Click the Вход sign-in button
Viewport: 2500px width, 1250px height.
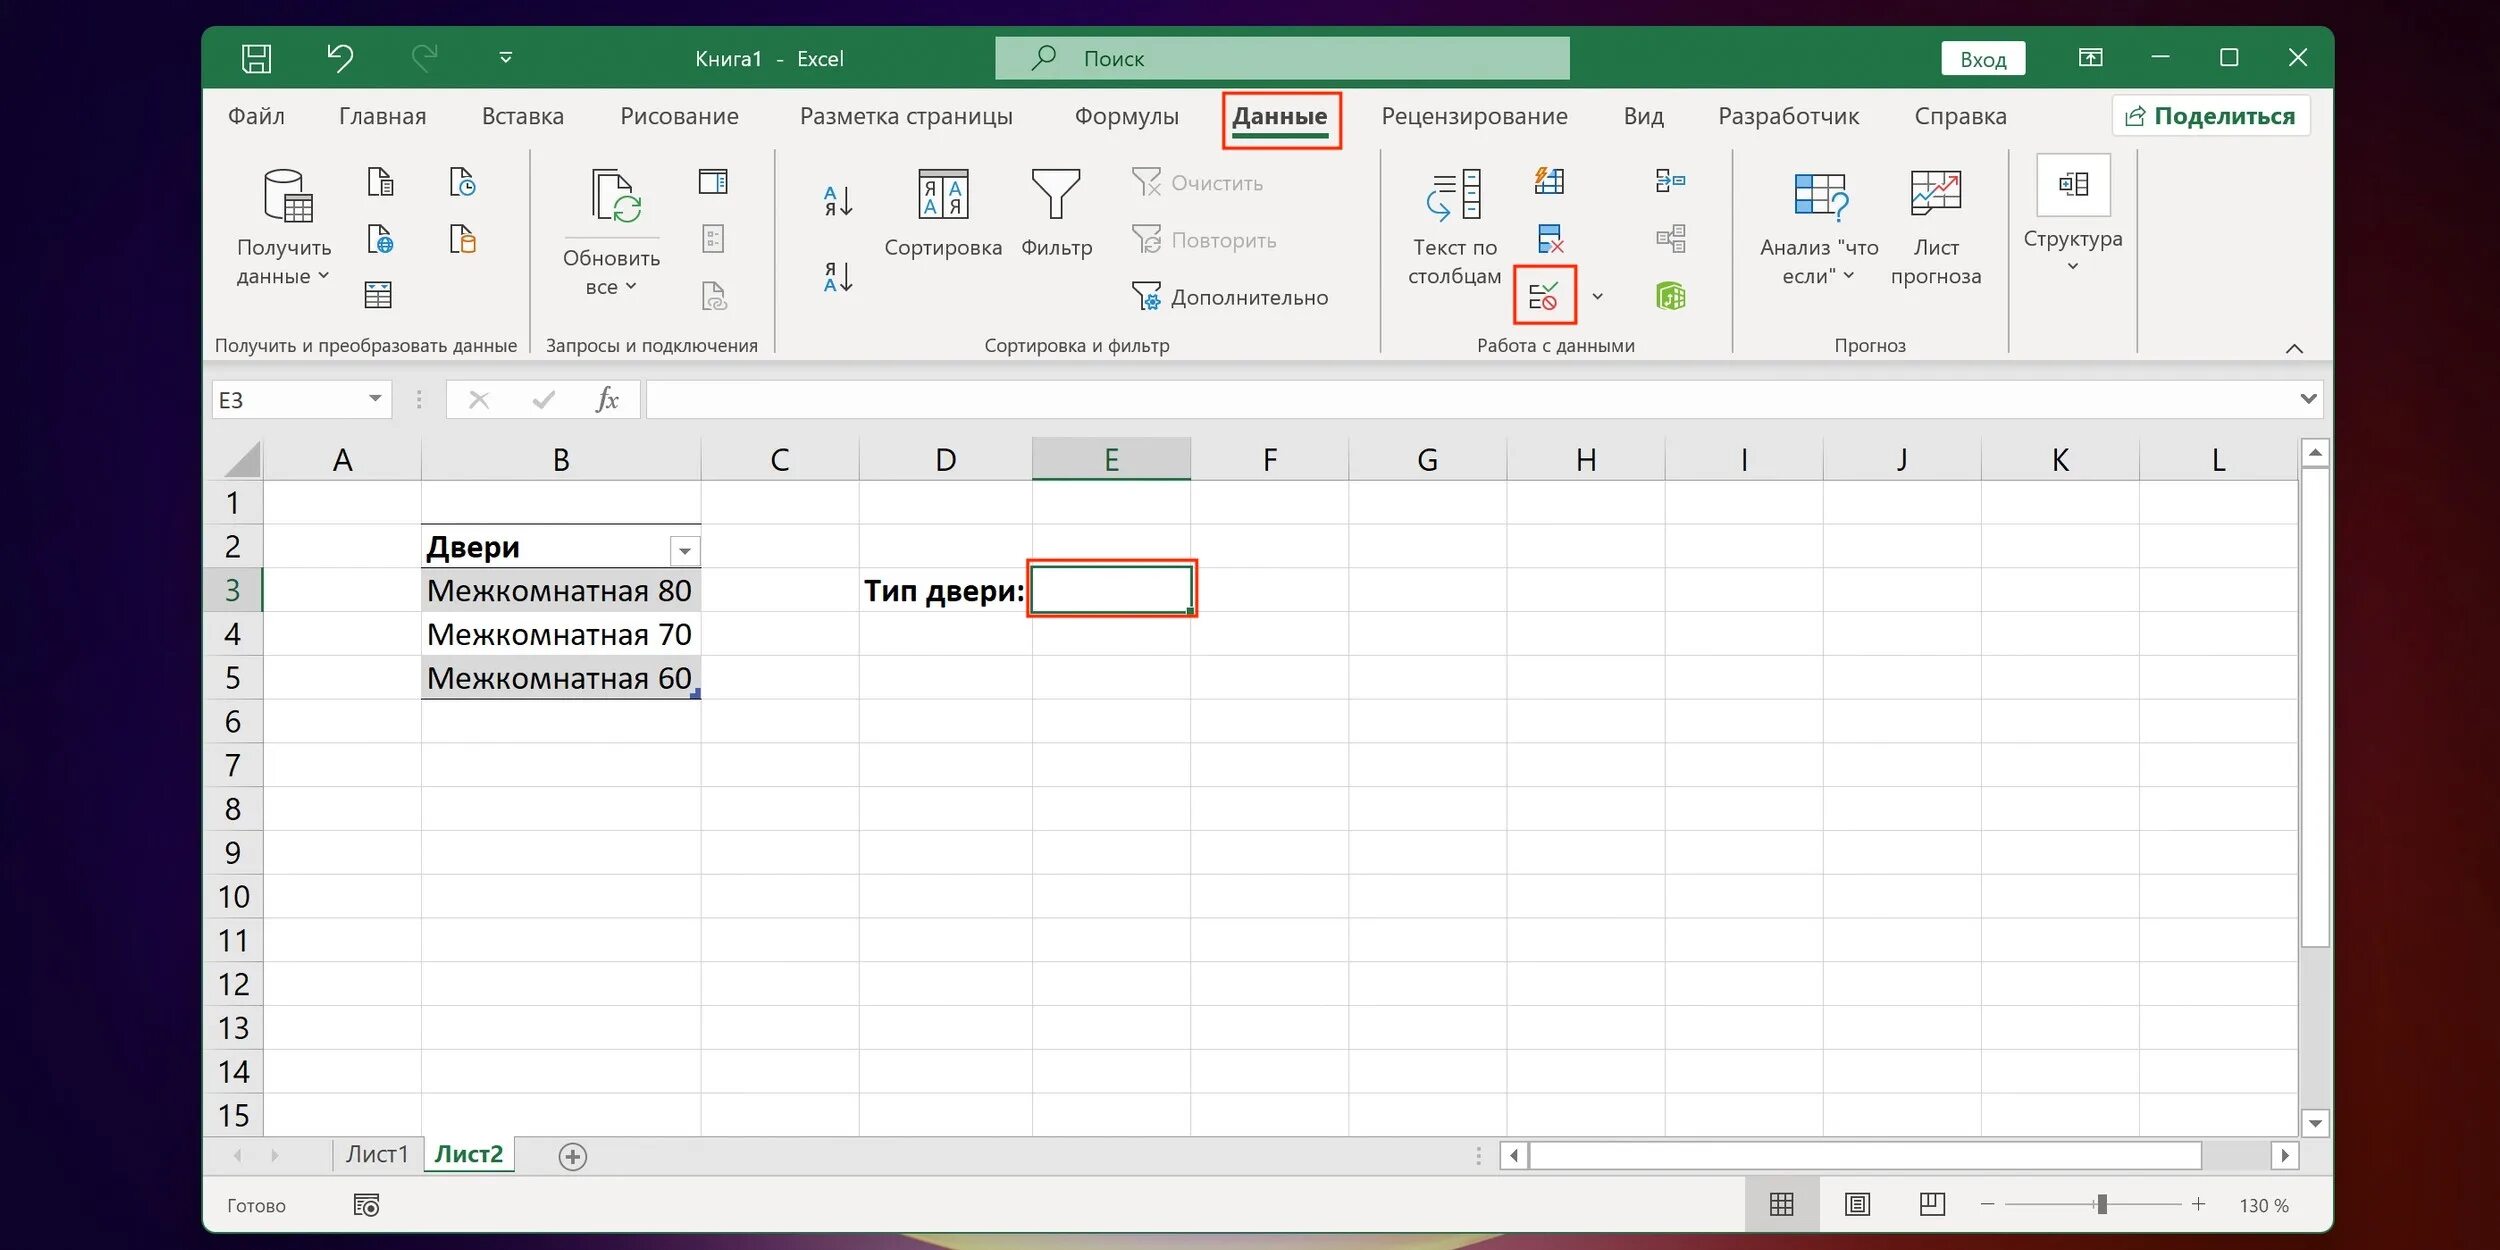1982,59
